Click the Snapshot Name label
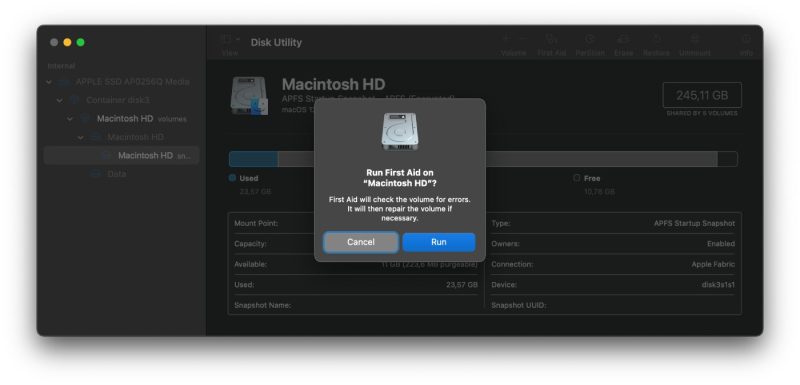800x385 pixels. pyautogui.click(x=262, y=305)
